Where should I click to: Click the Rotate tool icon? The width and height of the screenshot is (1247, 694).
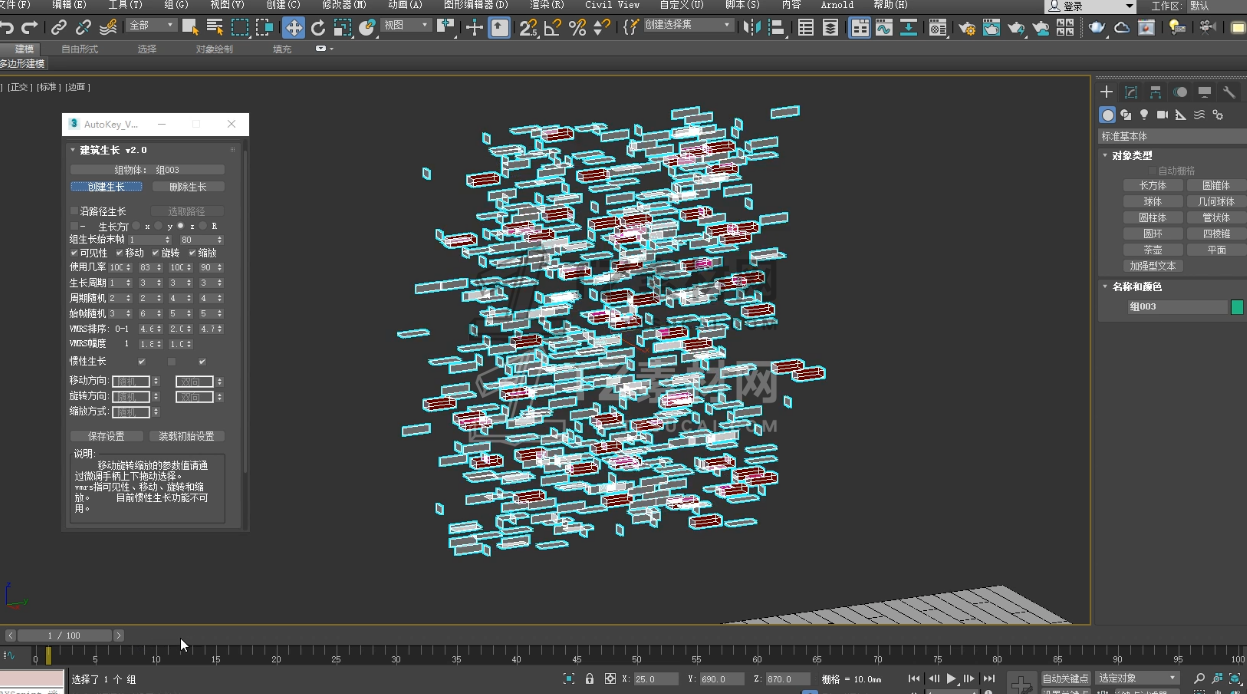point(318,28)
